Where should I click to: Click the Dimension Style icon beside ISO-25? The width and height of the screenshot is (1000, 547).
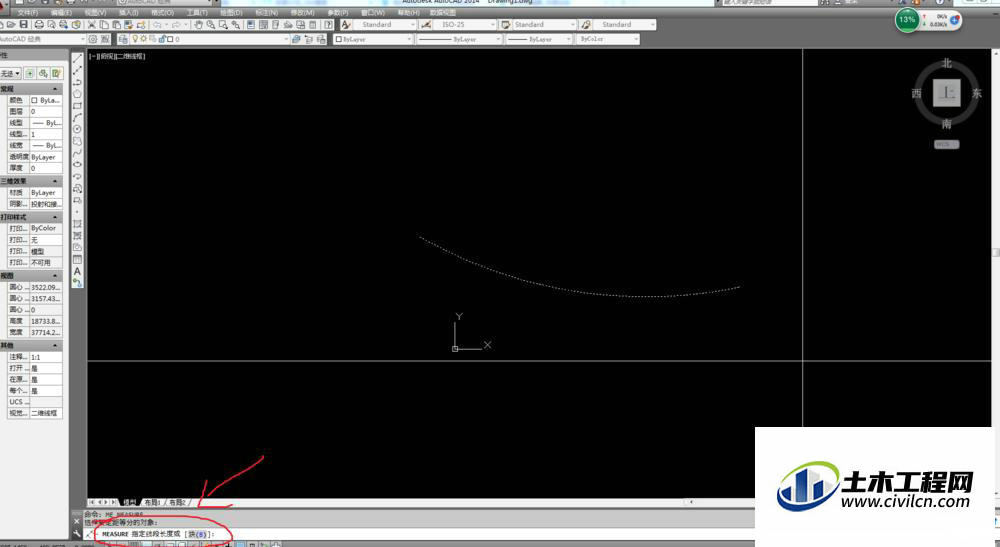coord(426,25)
